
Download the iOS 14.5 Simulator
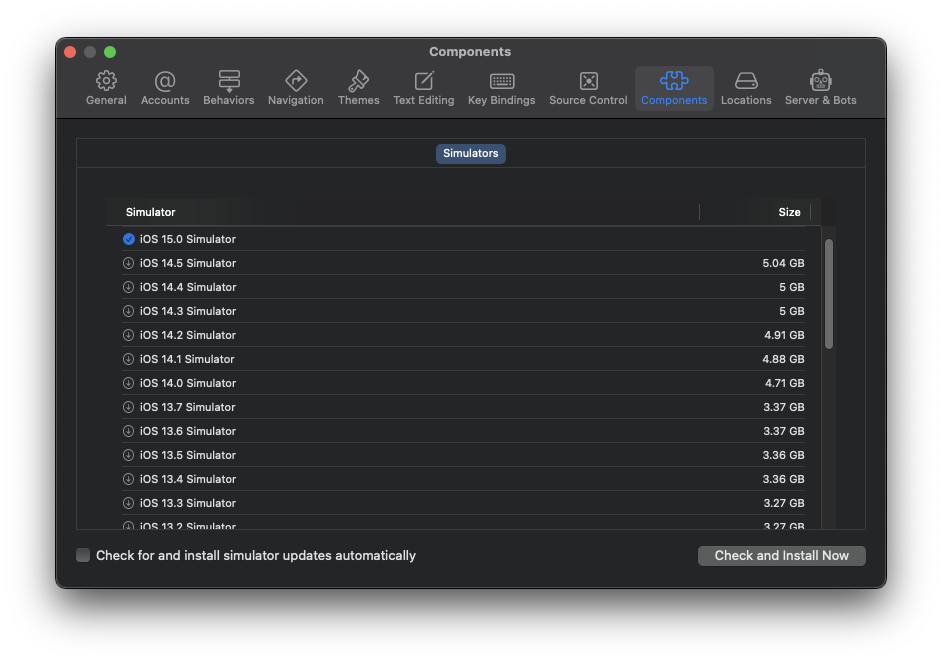pos(129,263)
